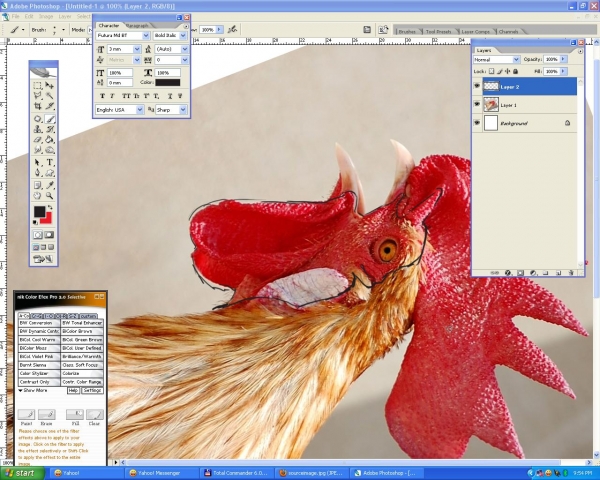Toggle Faux Bold in Character panel
The height and width of the screenshot is (480, 600).
pyautogui.click(x=102, y=96)
